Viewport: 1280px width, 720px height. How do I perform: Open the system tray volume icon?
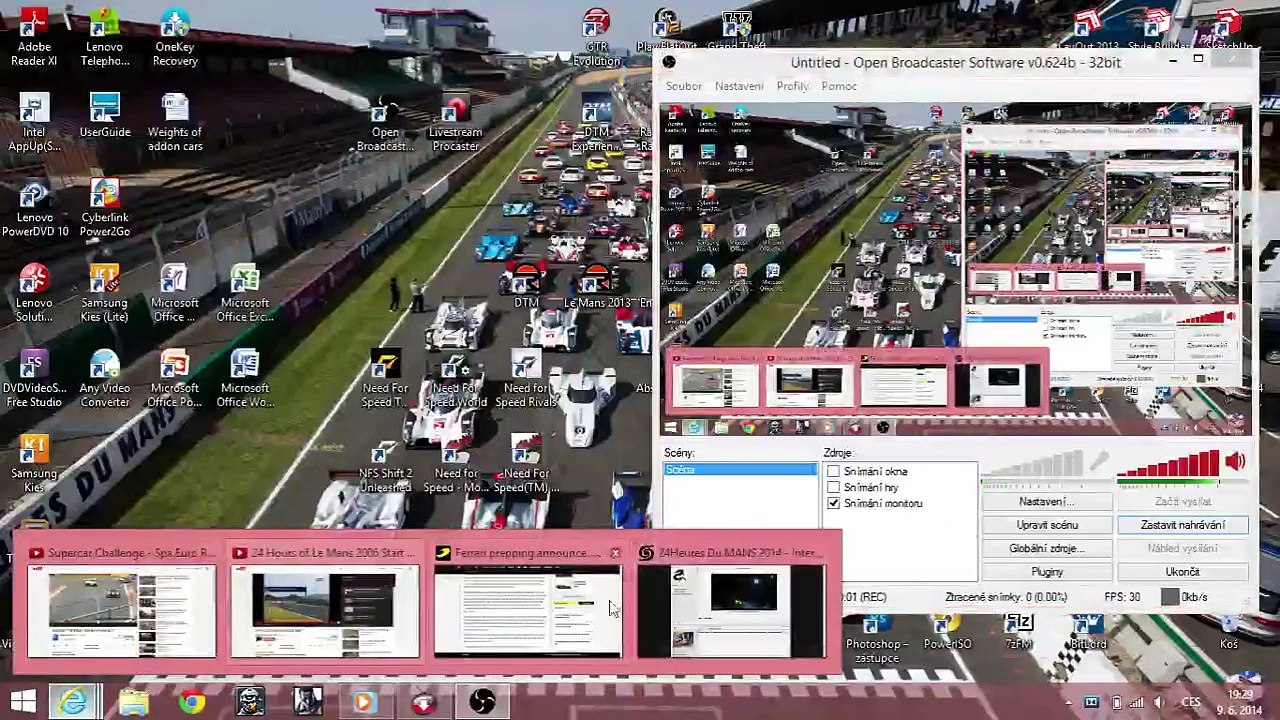(1161, 702)
